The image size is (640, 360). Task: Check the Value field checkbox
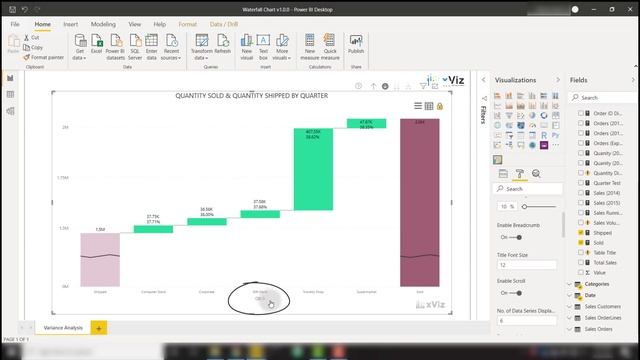(x=580, y=272)
